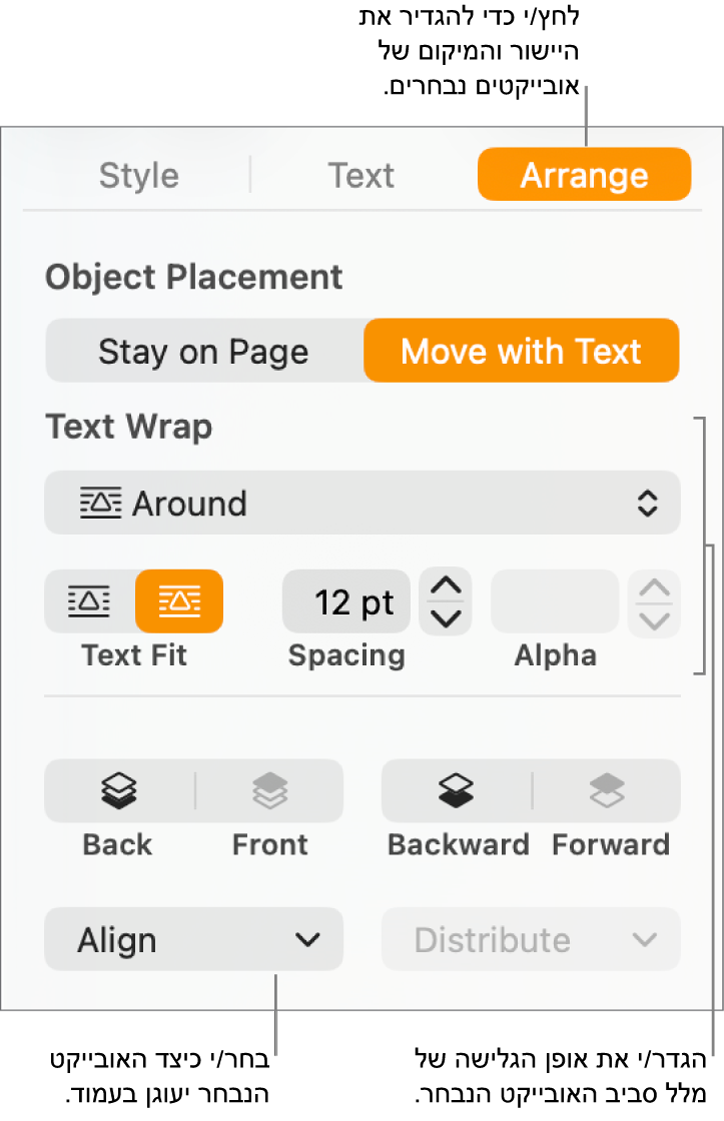Increase Alpha with the up arrow
The width and height of the screenshot is (724, 1121).
(x=654, y=587)
